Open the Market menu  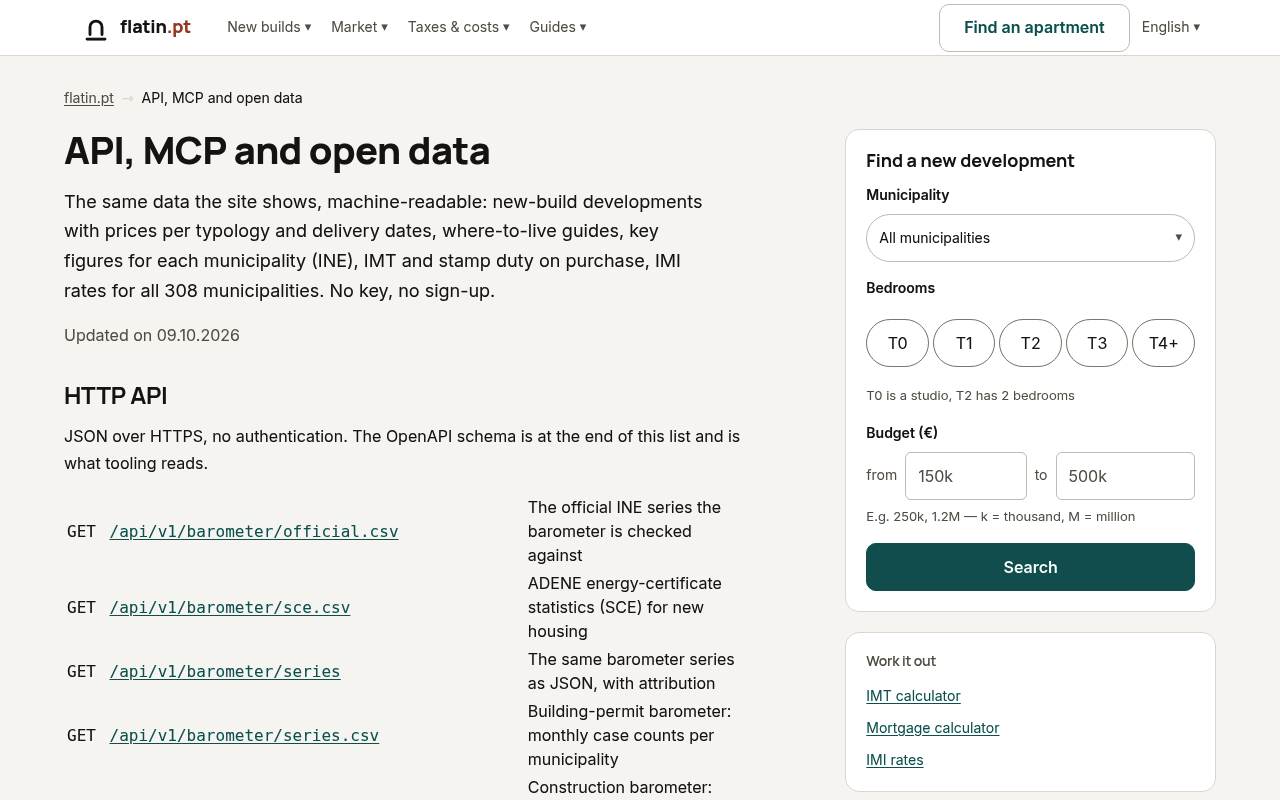pyautogui.click(x=360, y=27)
